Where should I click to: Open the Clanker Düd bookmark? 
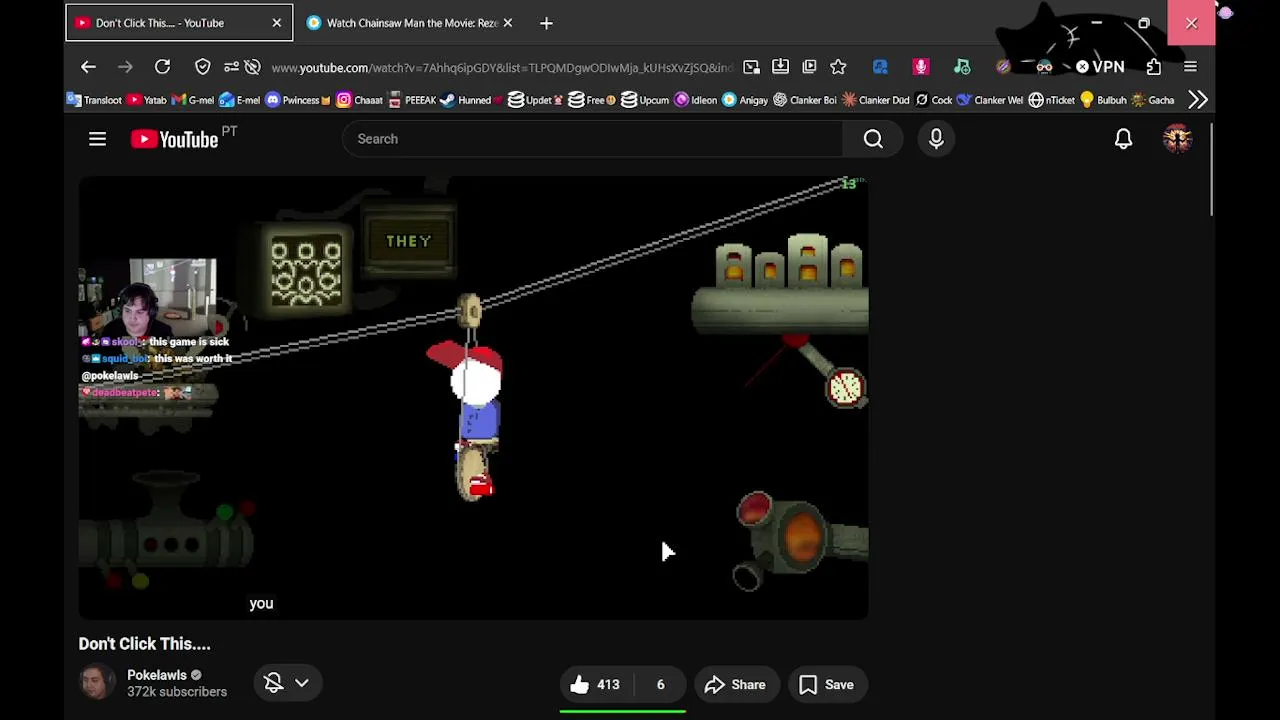click(875, 100)
